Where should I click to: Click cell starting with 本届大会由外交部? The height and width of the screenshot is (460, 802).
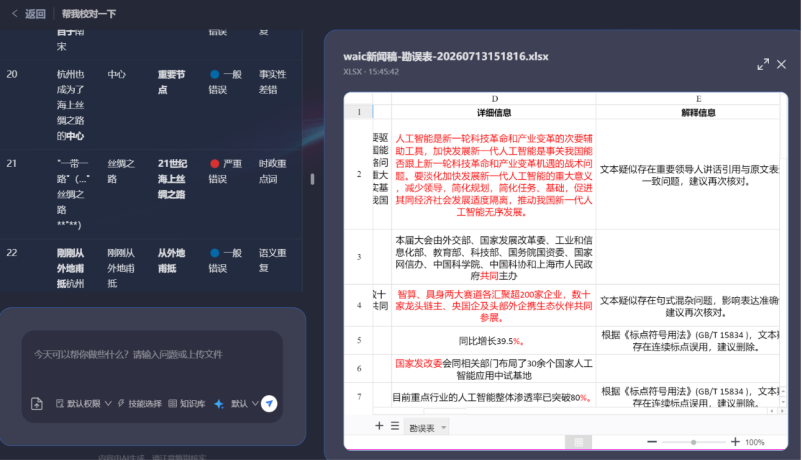coord(494,257)
